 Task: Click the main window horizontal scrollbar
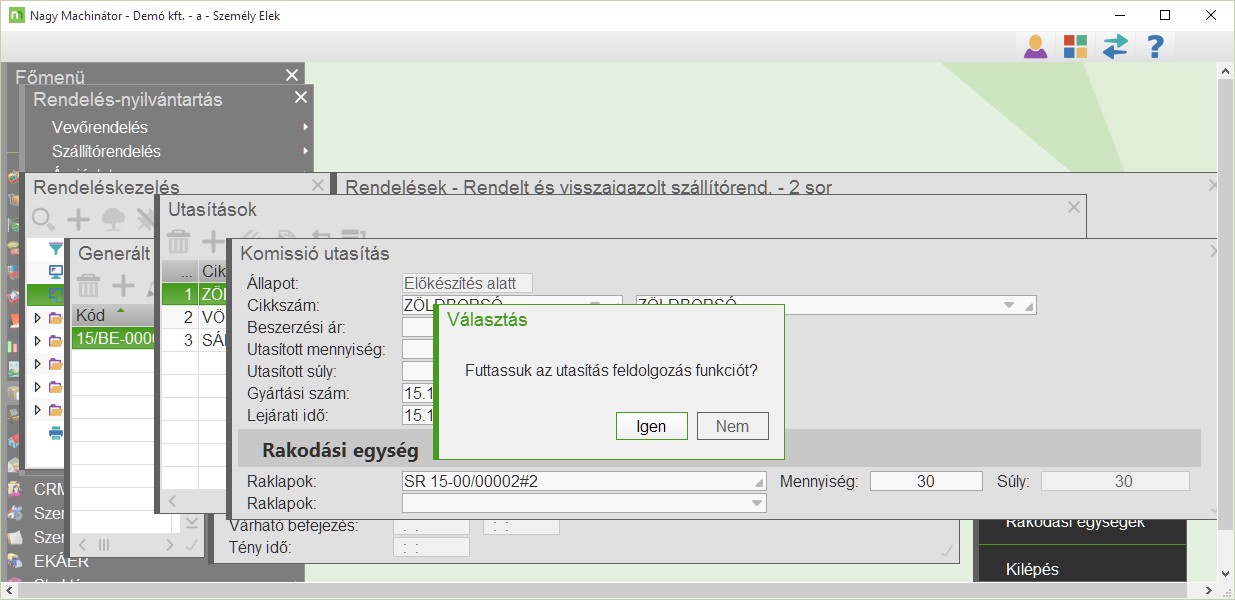(610, 591)
